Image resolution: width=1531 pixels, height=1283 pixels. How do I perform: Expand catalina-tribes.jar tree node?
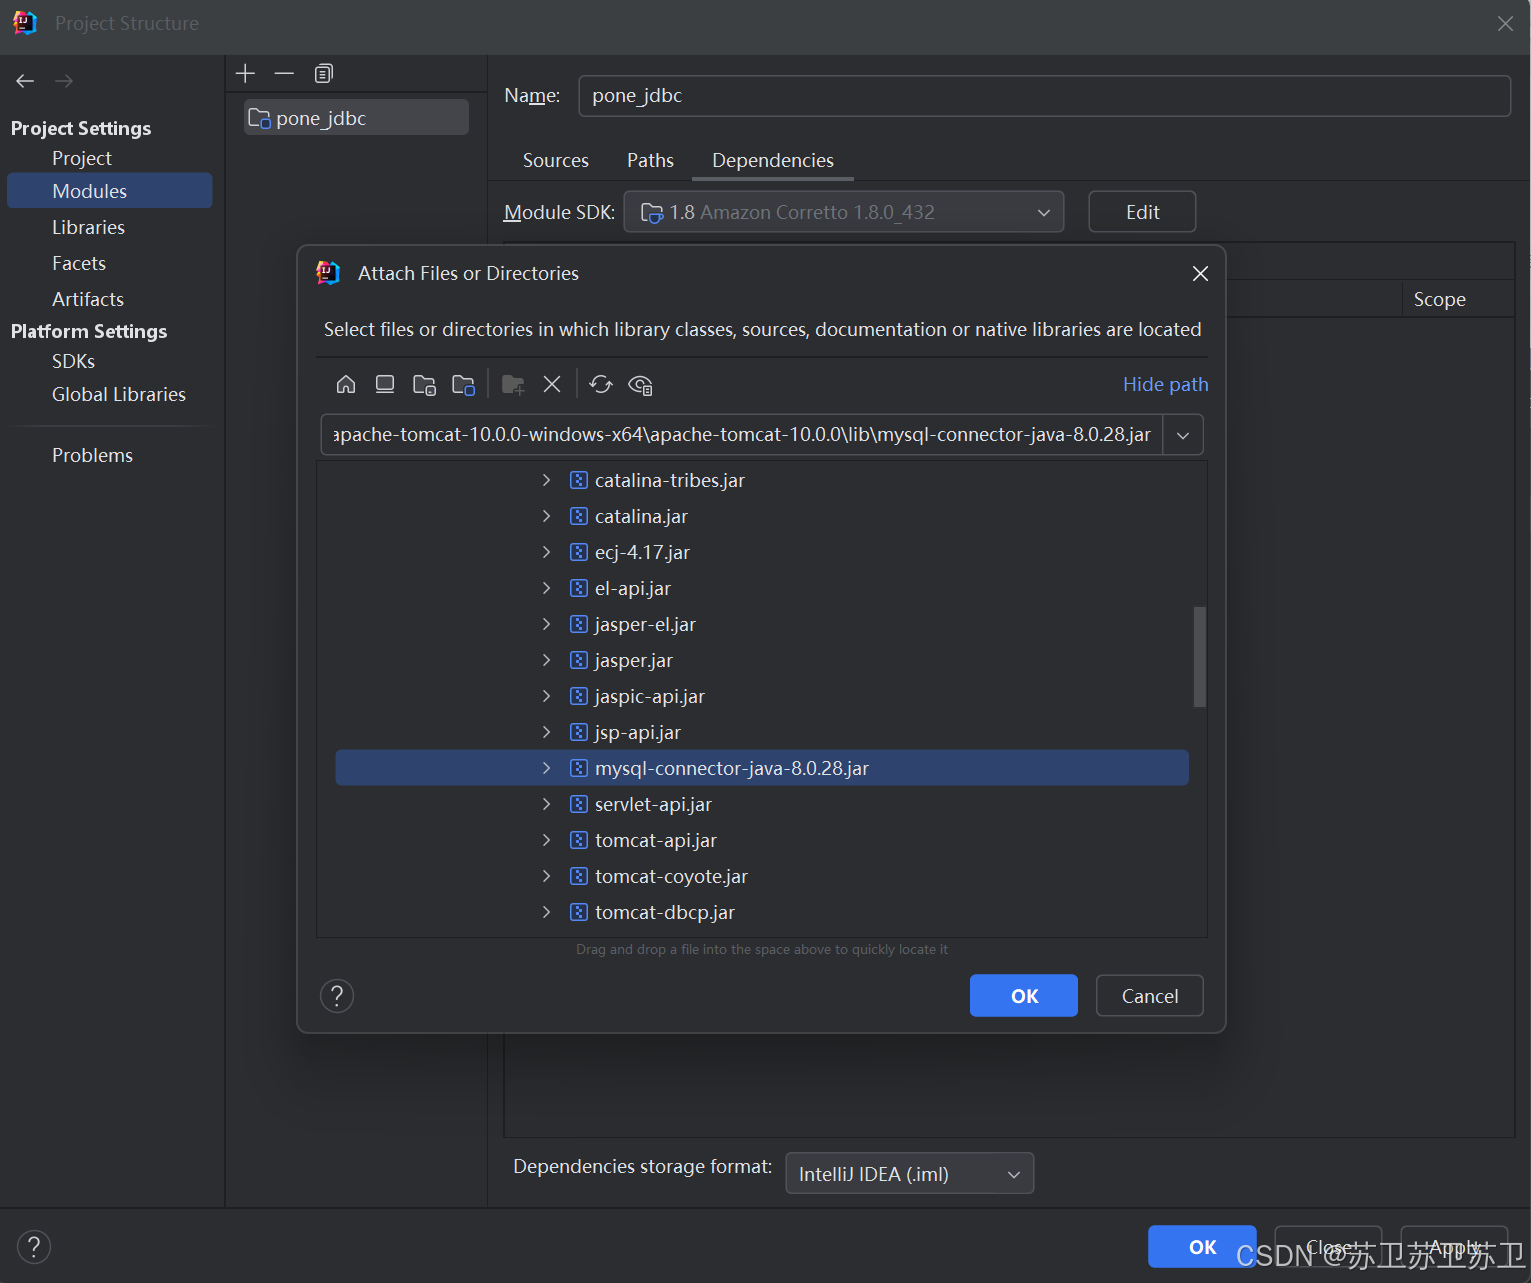tap(546, 480)
